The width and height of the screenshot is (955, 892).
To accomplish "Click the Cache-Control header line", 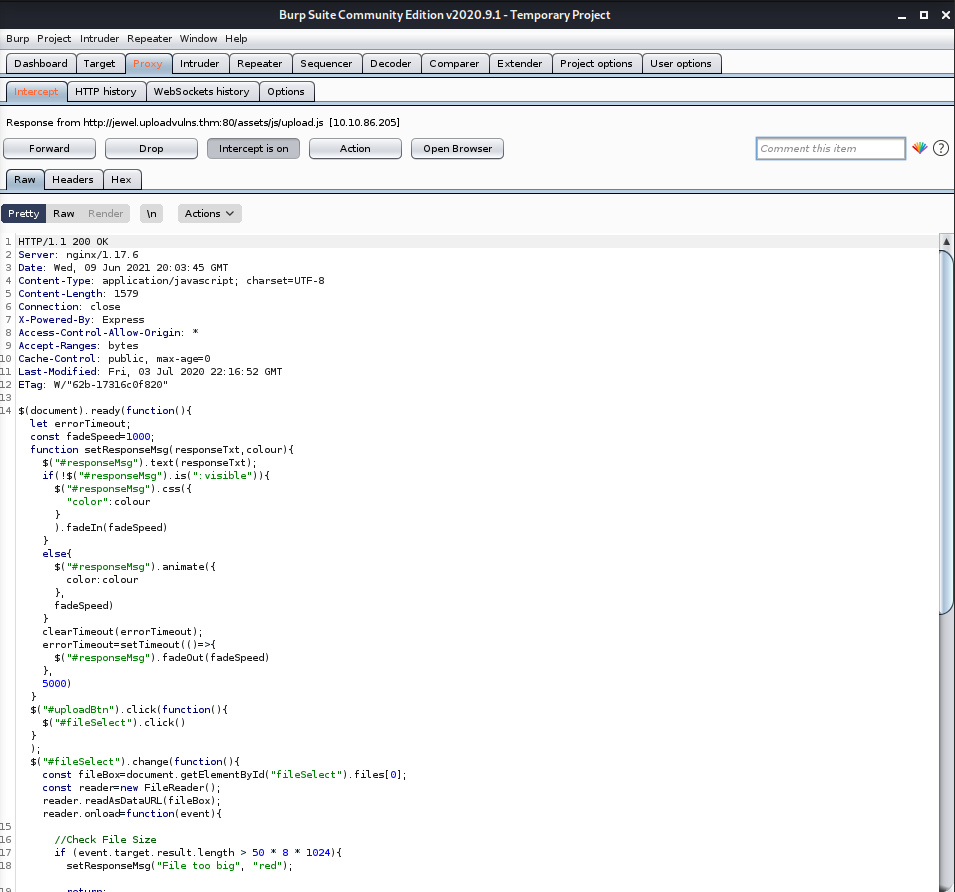I will click(x=114, y=359).
